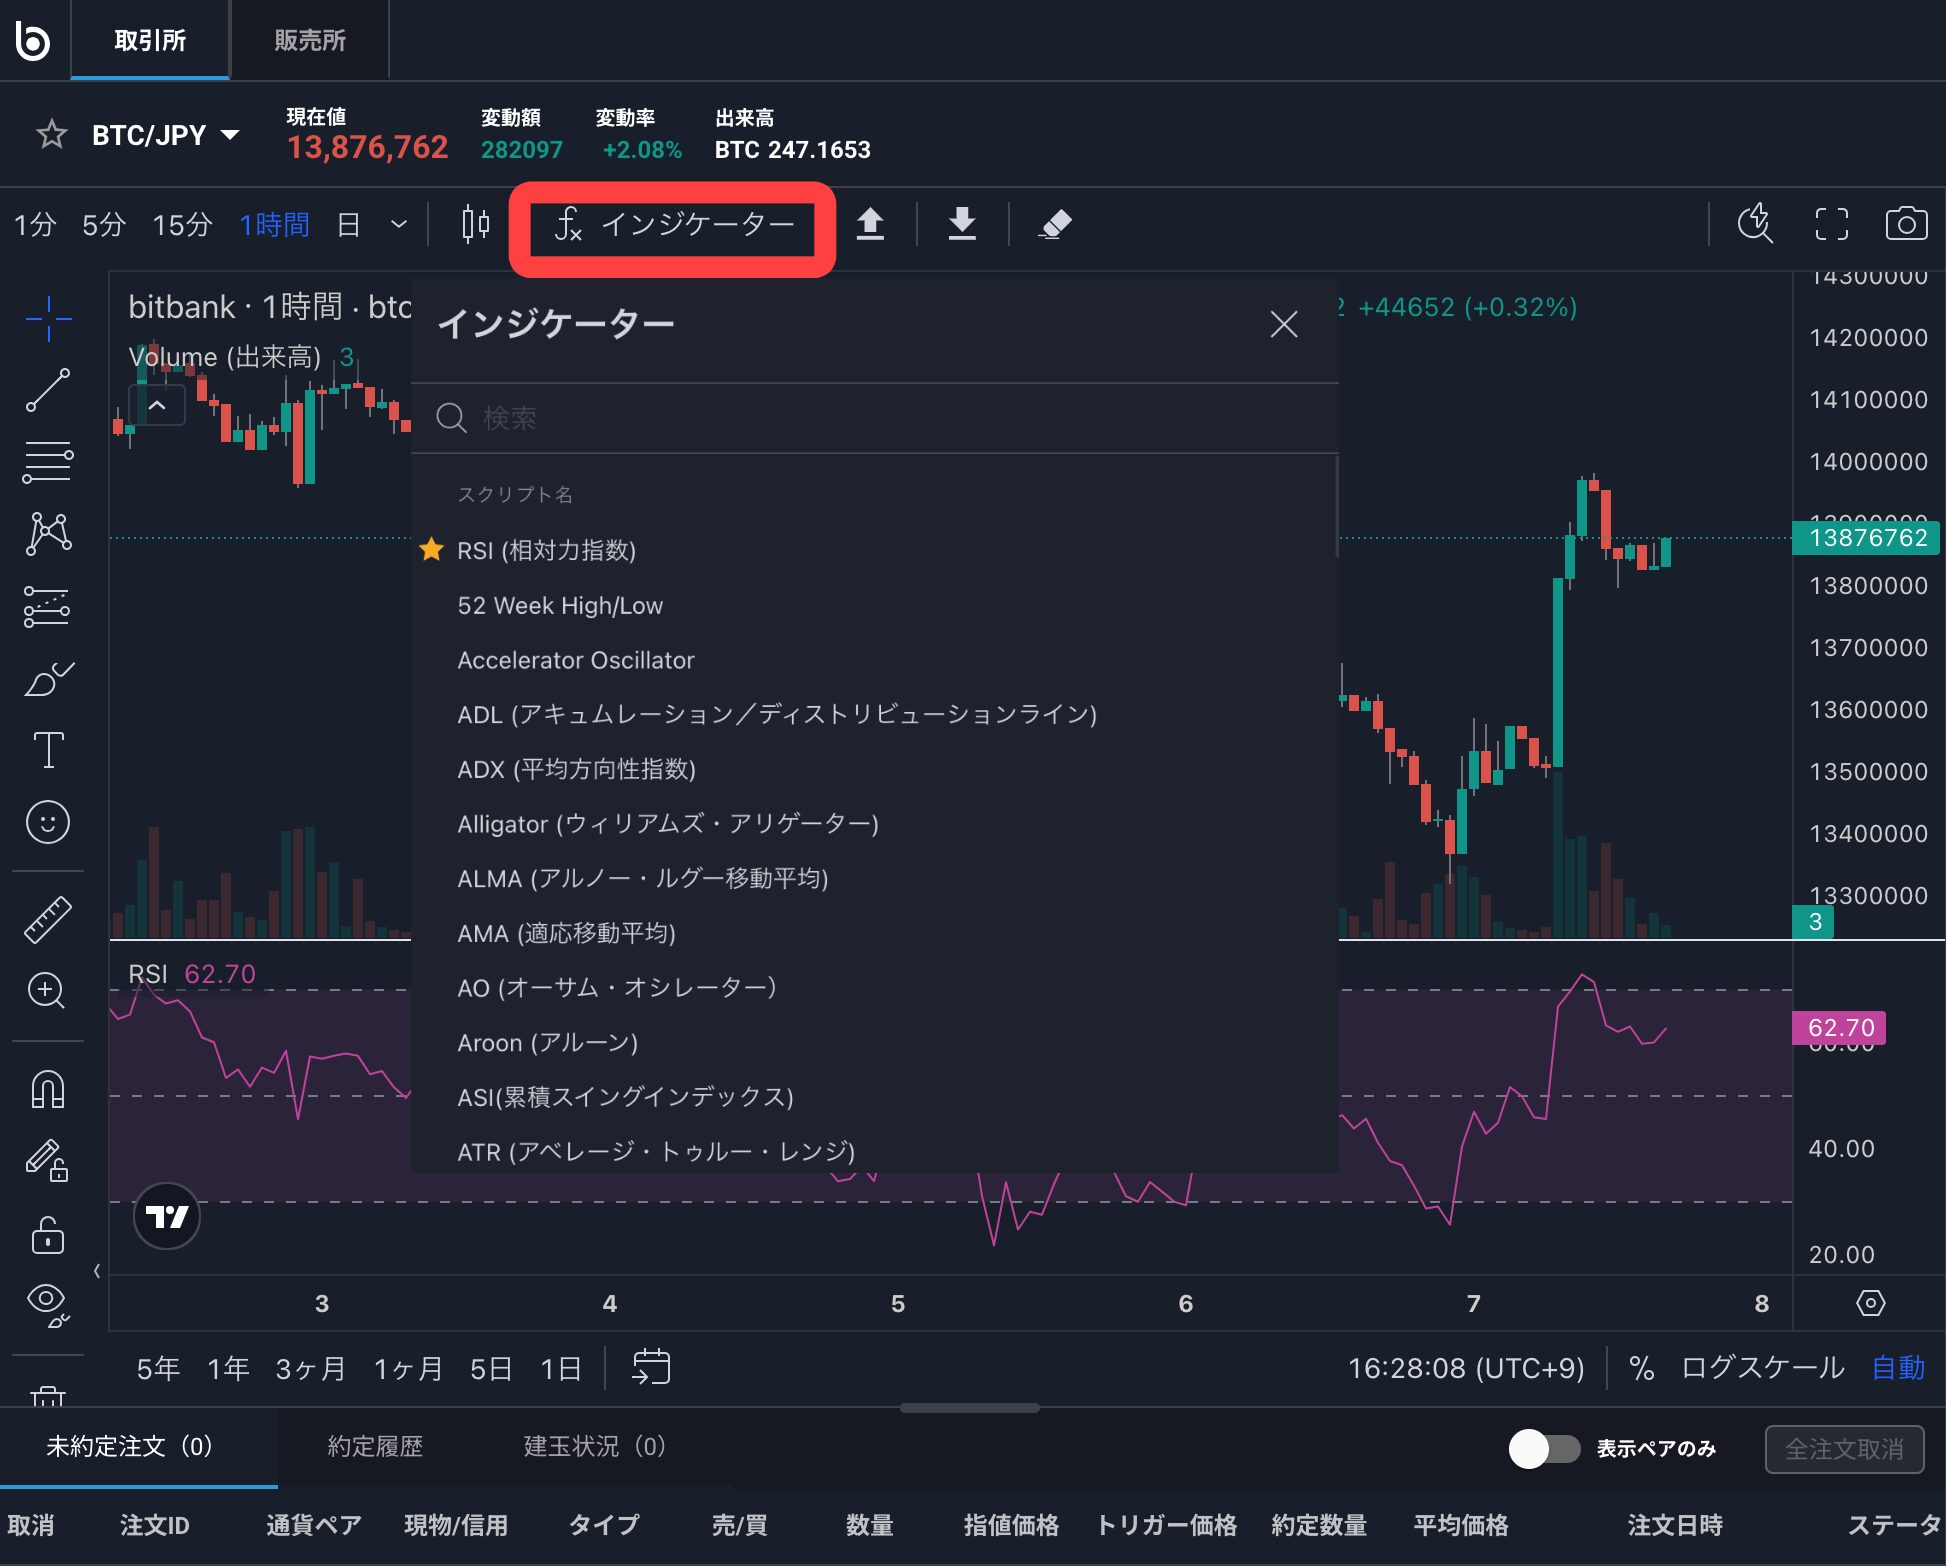Enter fullscreen chart mode
Image resolution: width=1946 pixels, height=1566 pixels.
(x=1831, y=224)
